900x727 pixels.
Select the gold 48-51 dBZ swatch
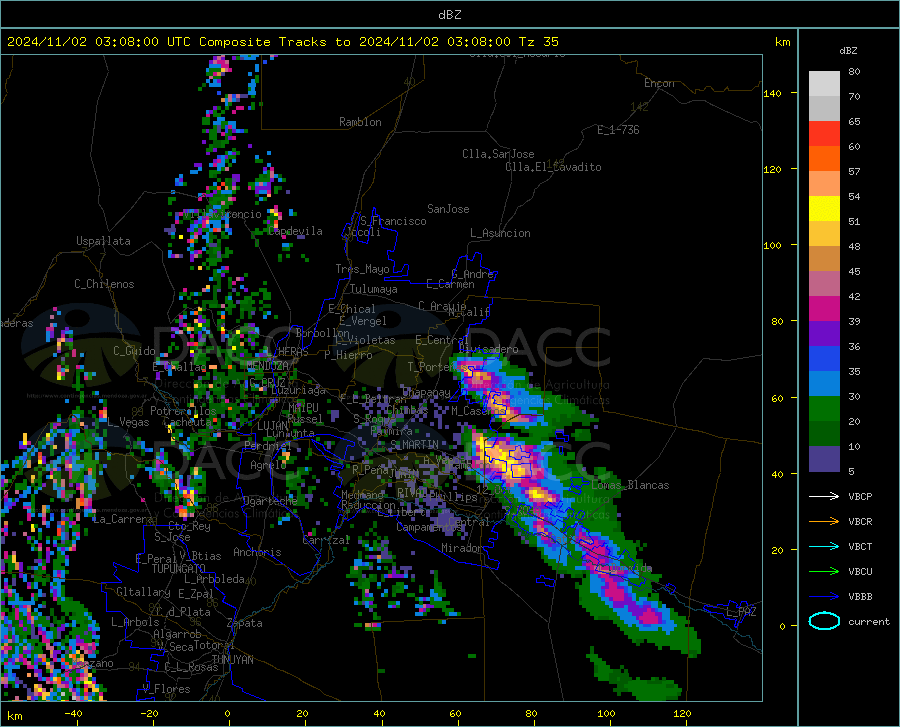tap(824, 234)
